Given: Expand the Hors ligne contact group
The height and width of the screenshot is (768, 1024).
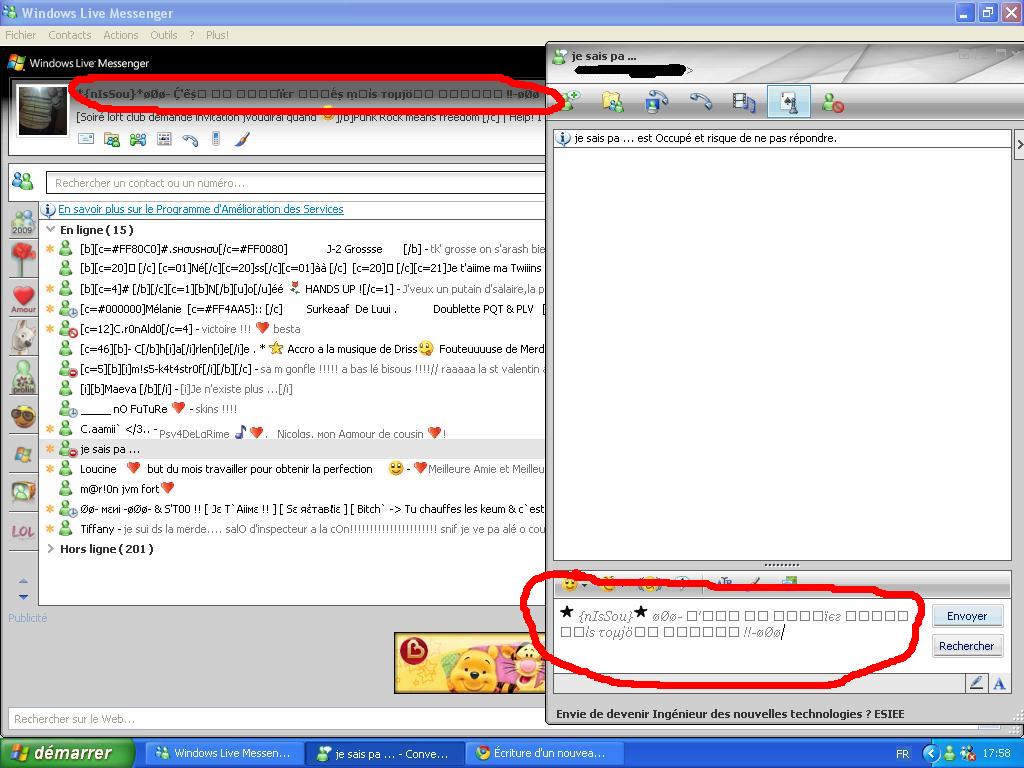Looking at the screenshot, I should [x=51, y=549].
